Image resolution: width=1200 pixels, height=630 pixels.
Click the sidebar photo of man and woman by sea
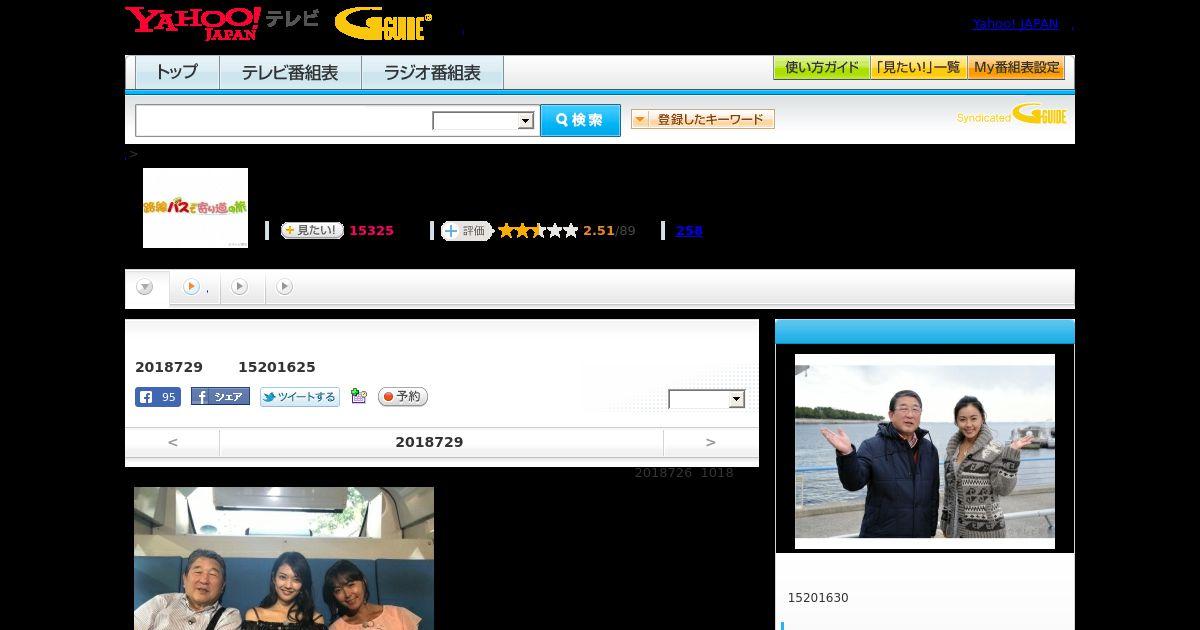[925, 451]
